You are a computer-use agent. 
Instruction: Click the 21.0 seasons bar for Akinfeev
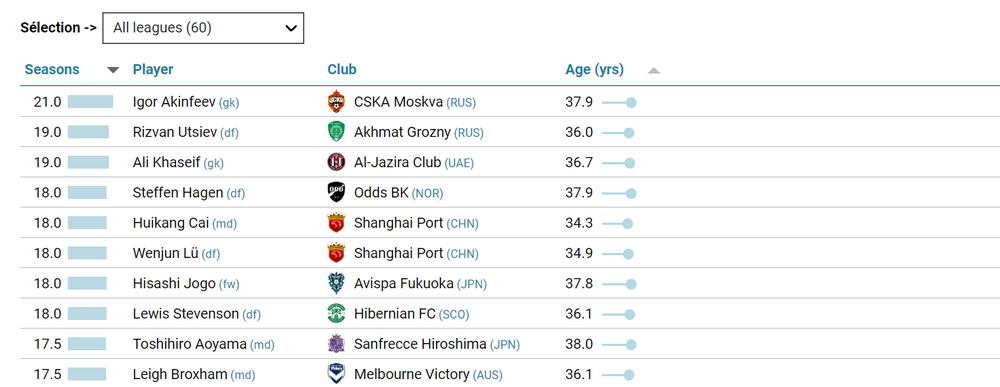pyautogui.click(x=91, y=102)
